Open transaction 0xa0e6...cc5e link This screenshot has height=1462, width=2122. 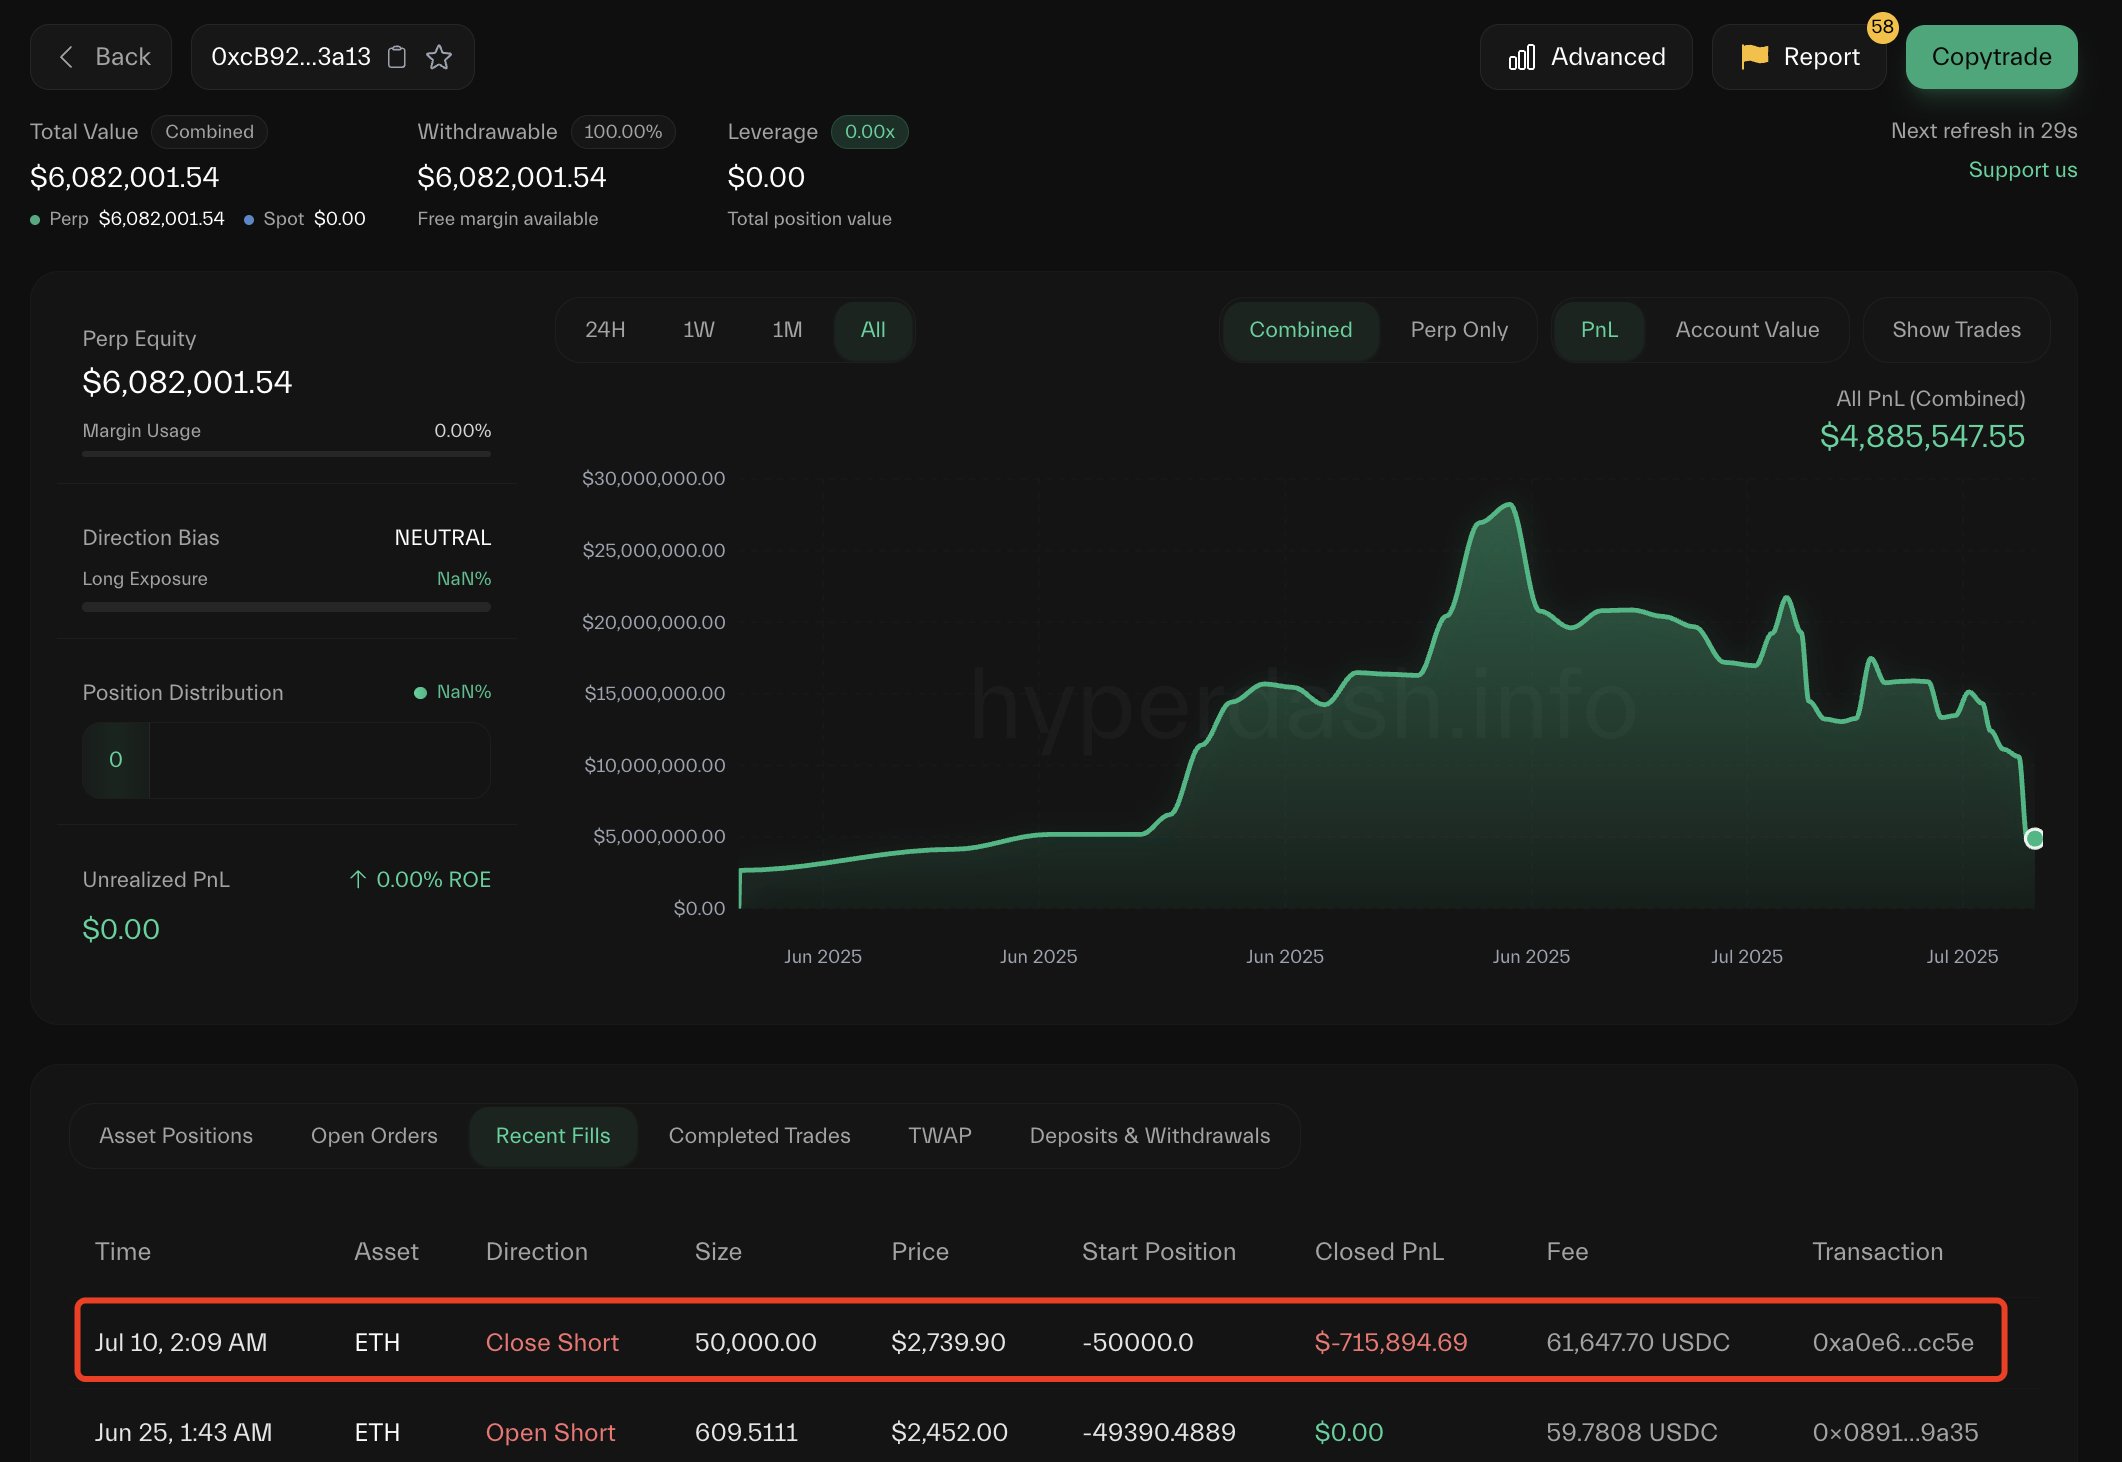[1892, 1342]
